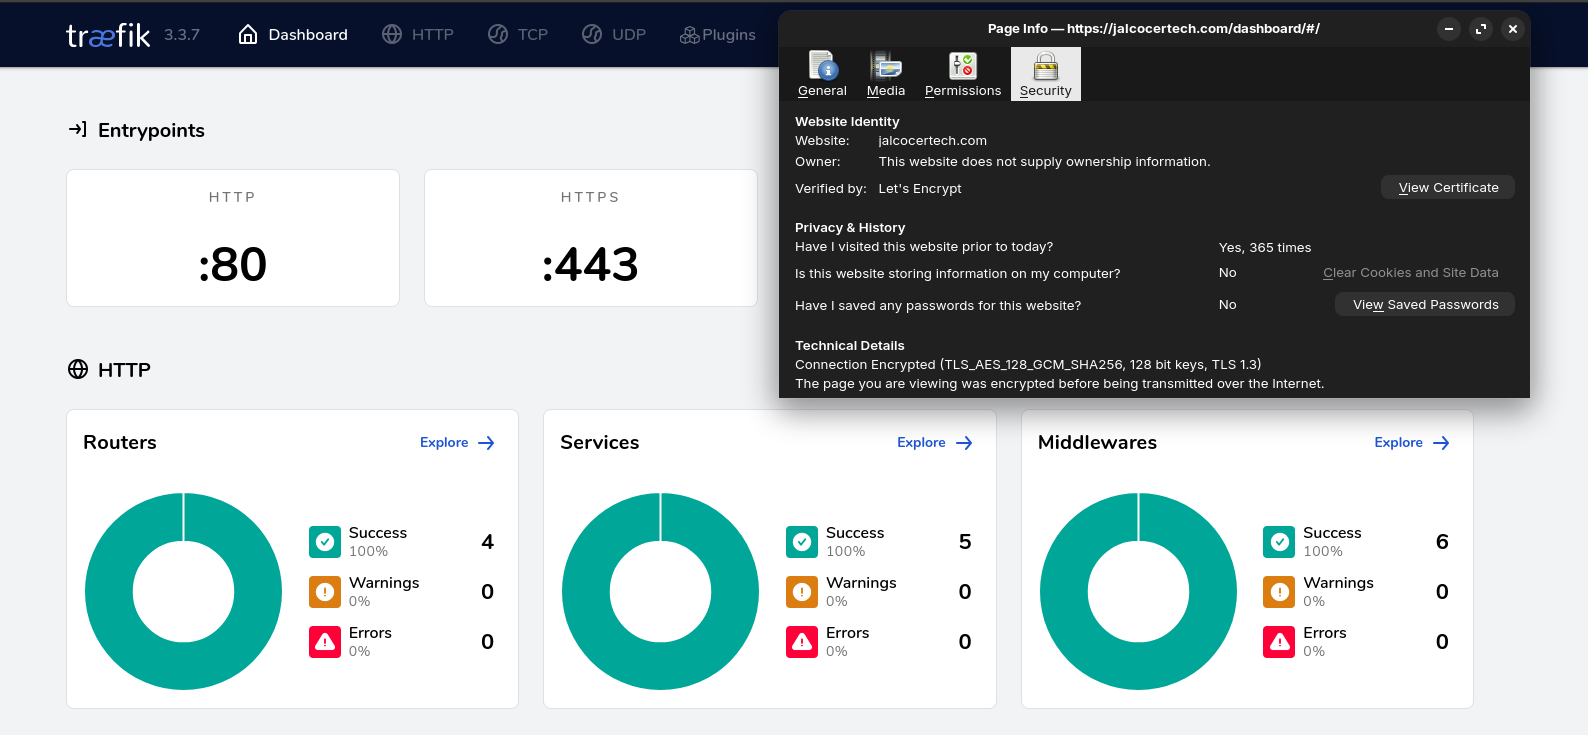Click the Services Warnings icon
The image size is (1588, 735).
802,592
